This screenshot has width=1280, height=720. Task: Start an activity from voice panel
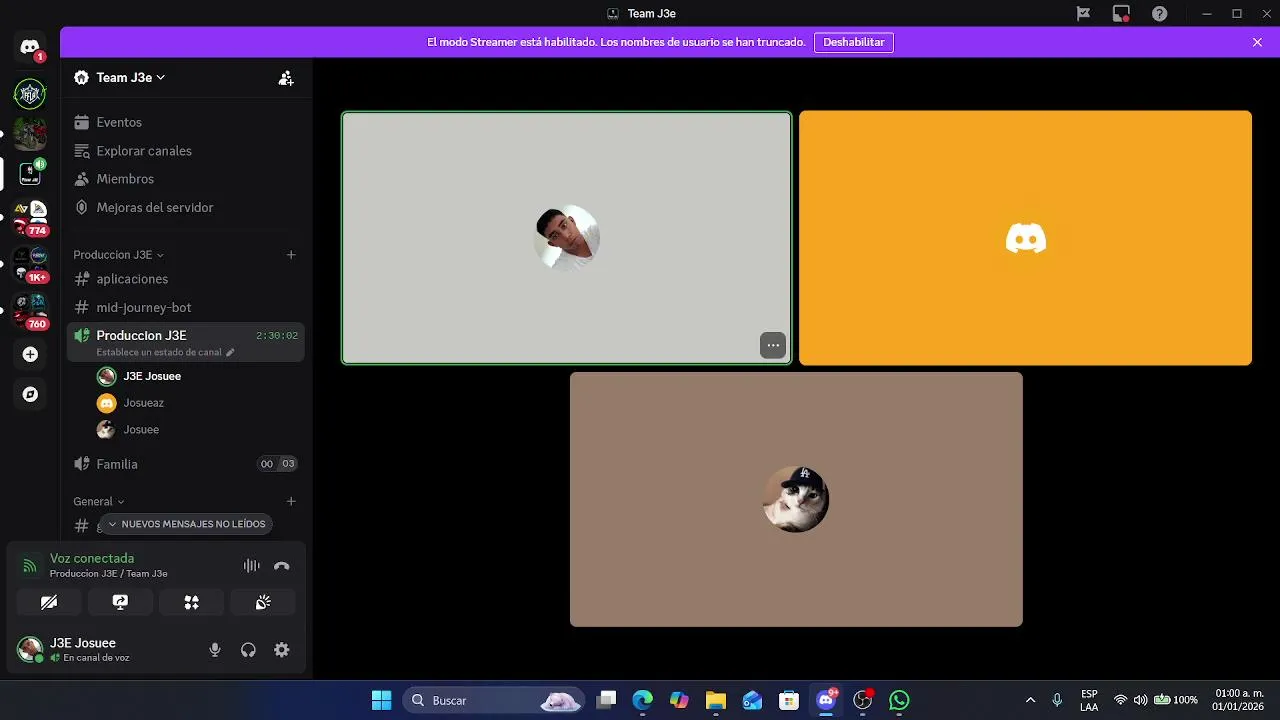tap(191, 602)
